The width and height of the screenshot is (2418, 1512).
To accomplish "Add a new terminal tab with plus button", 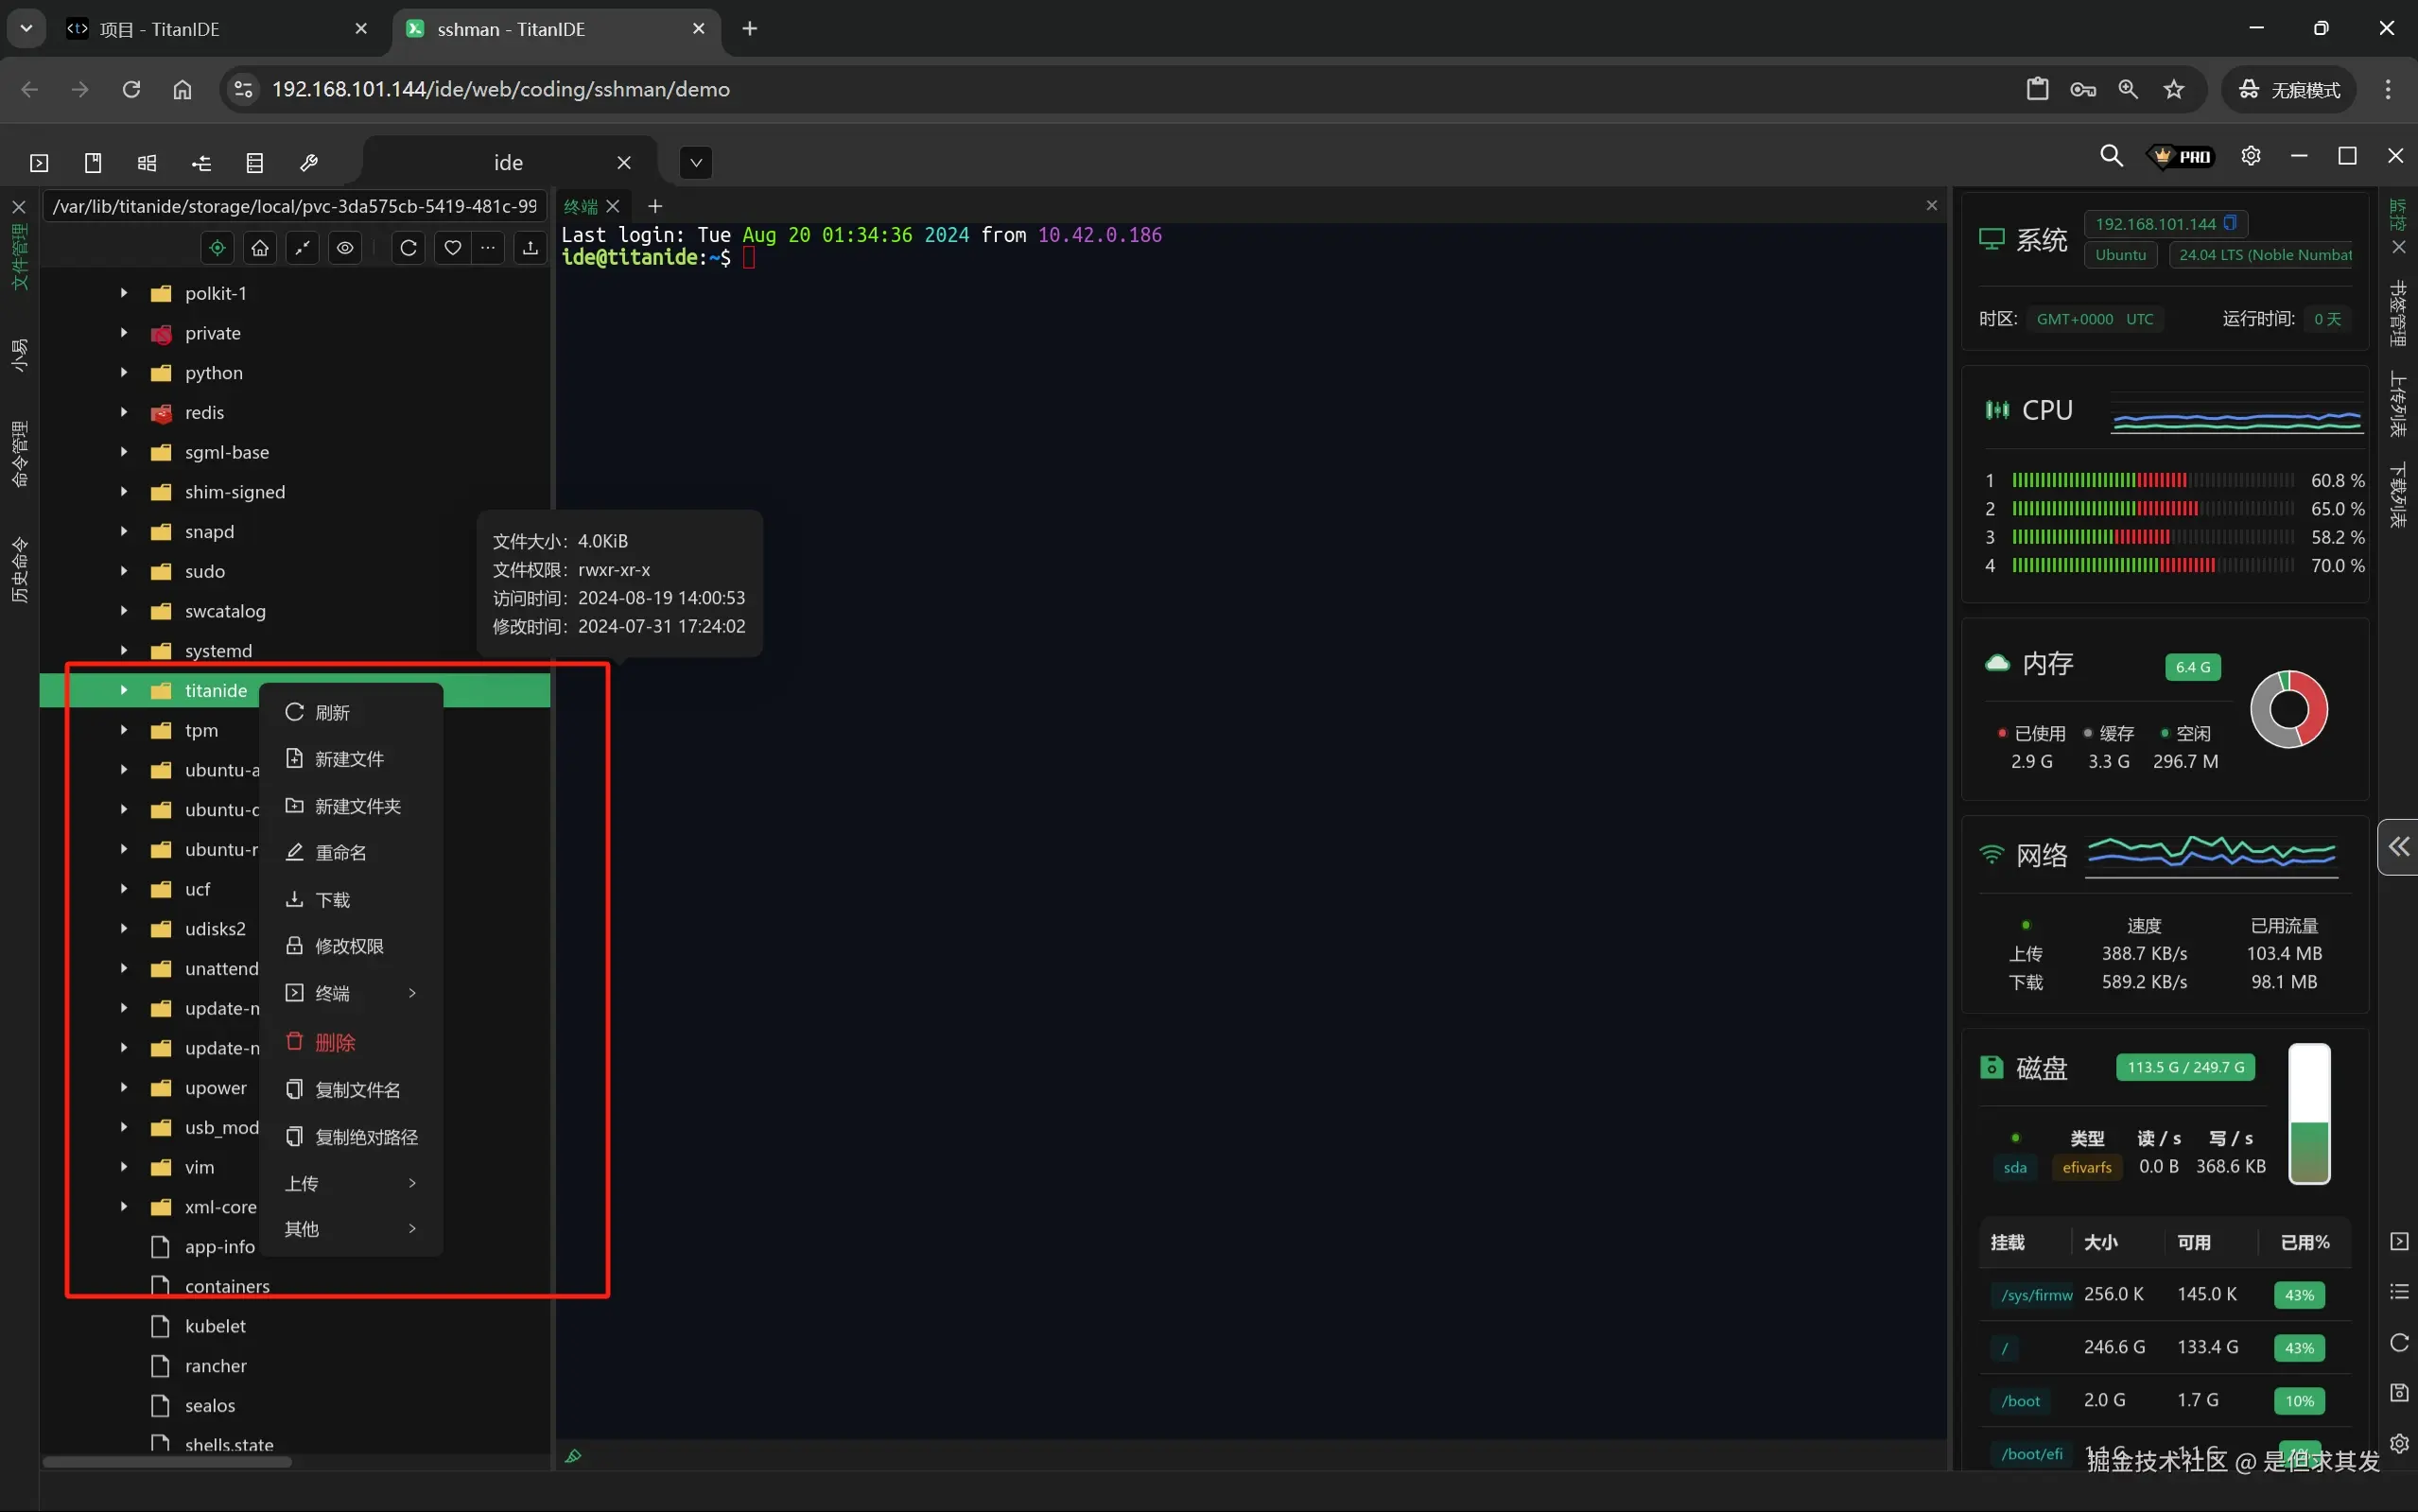I will (x=655, y=206).
